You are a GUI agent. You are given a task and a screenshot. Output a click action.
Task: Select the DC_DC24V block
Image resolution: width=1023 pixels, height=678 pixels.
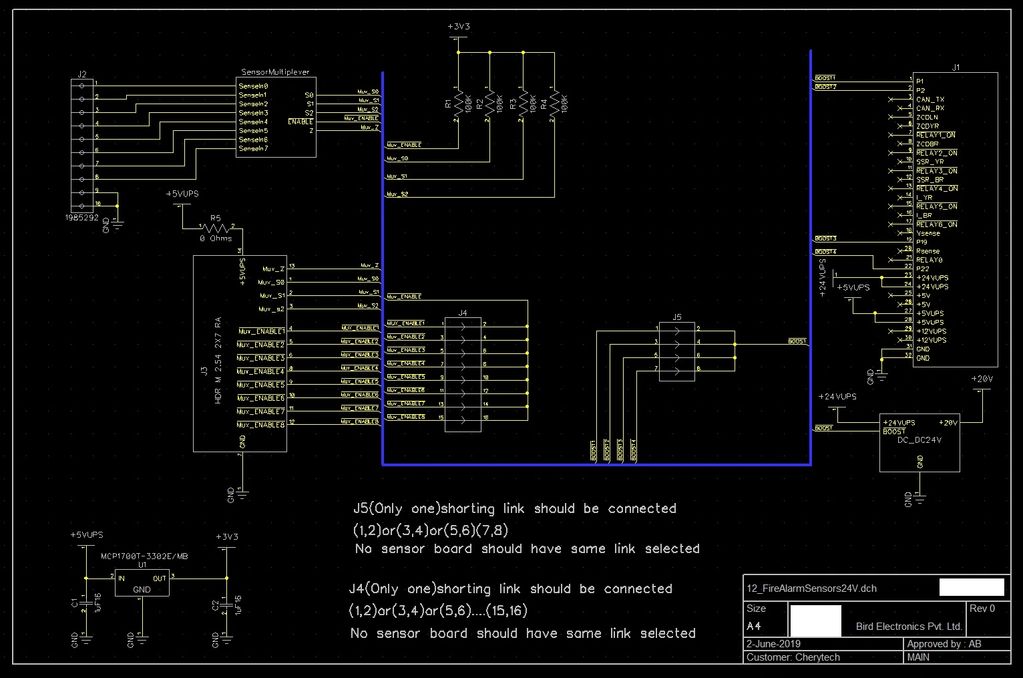(x=919, y=442)
